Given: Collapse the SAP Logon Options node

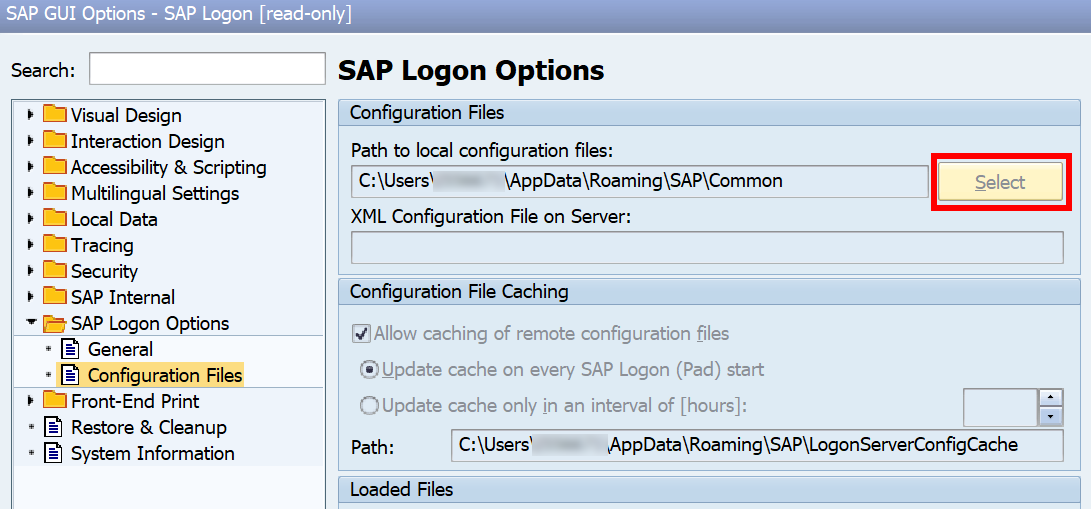Looking at the screenshot, I should click(x=31, y=323).
